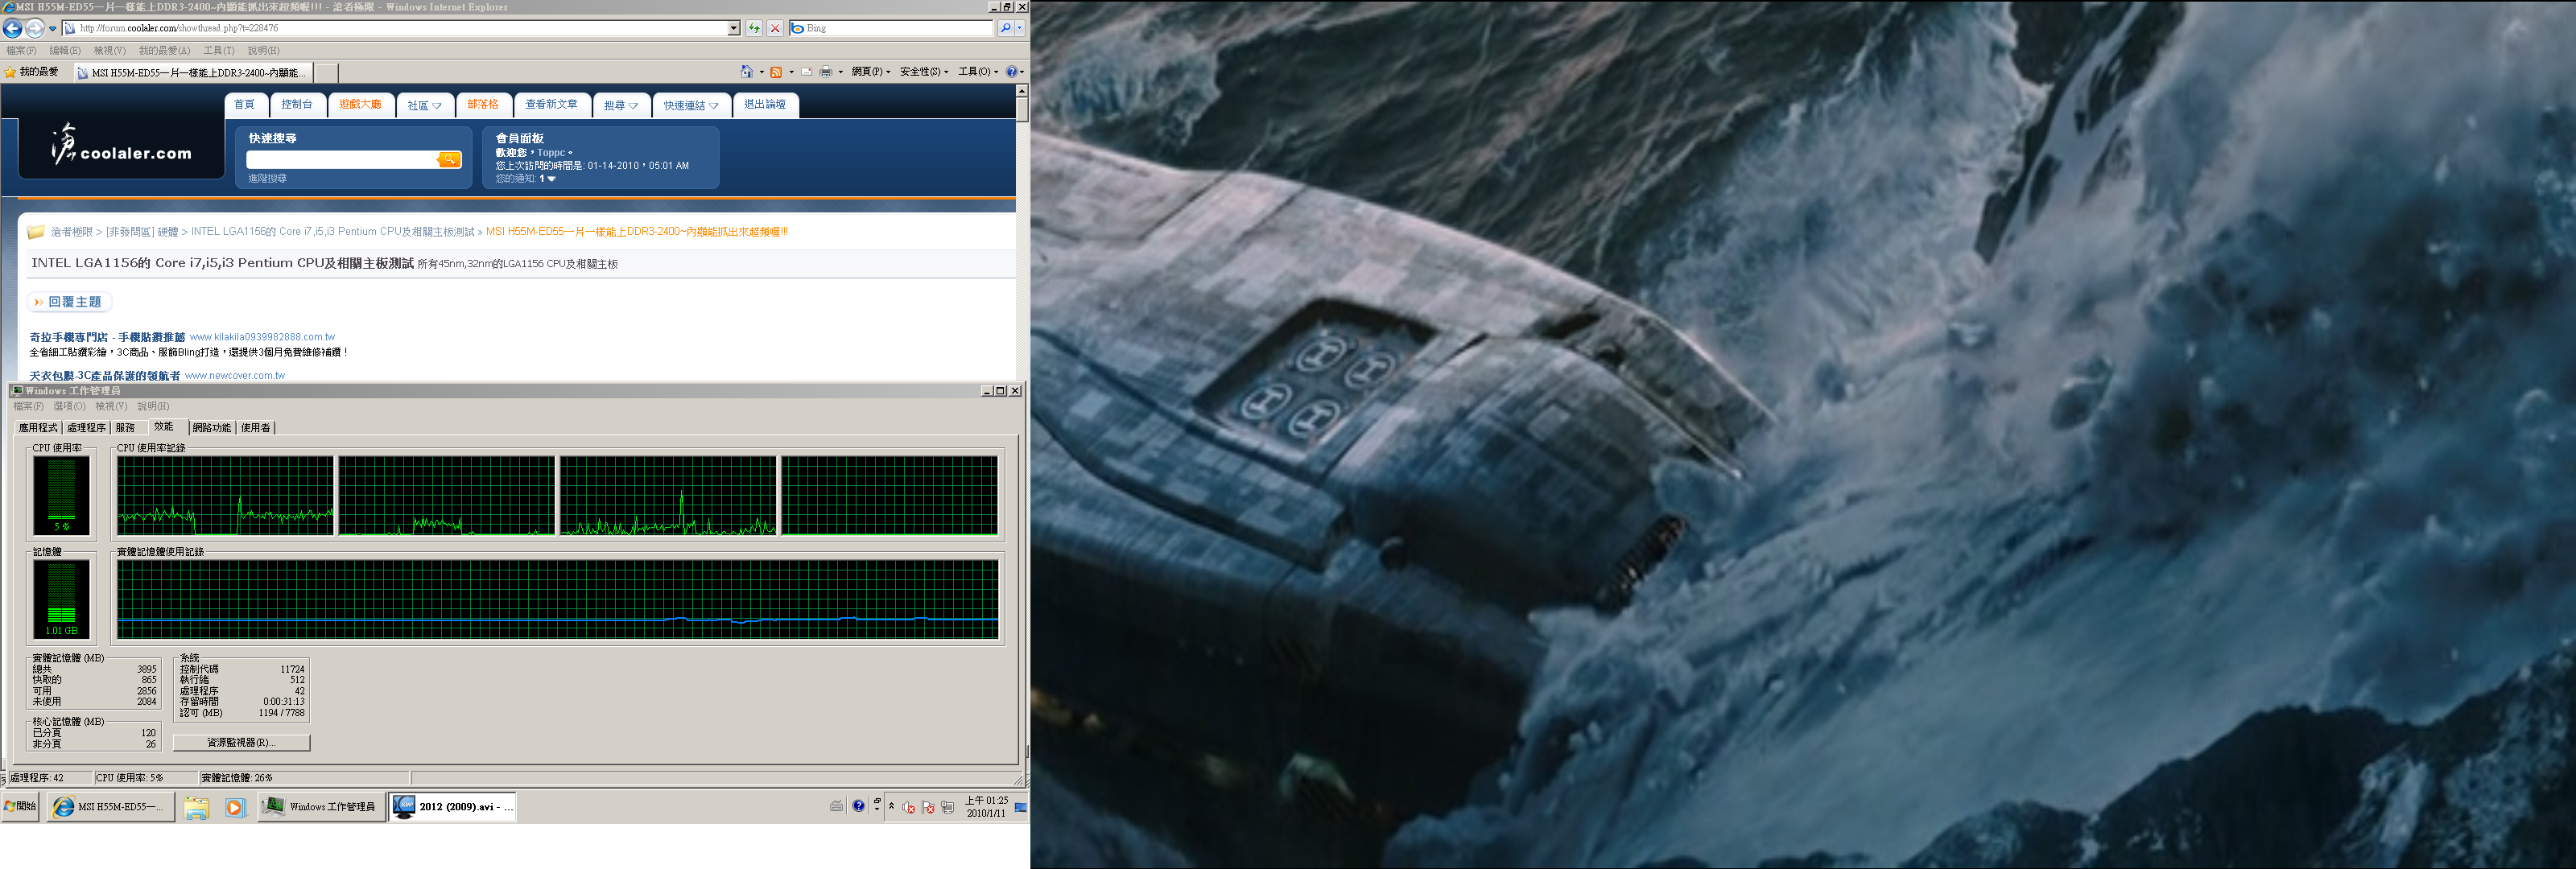Open the 我的最愛(A) menu in Internet Explorer
The height and width of the screenshot is (869, 2576).
click(164, 50)
